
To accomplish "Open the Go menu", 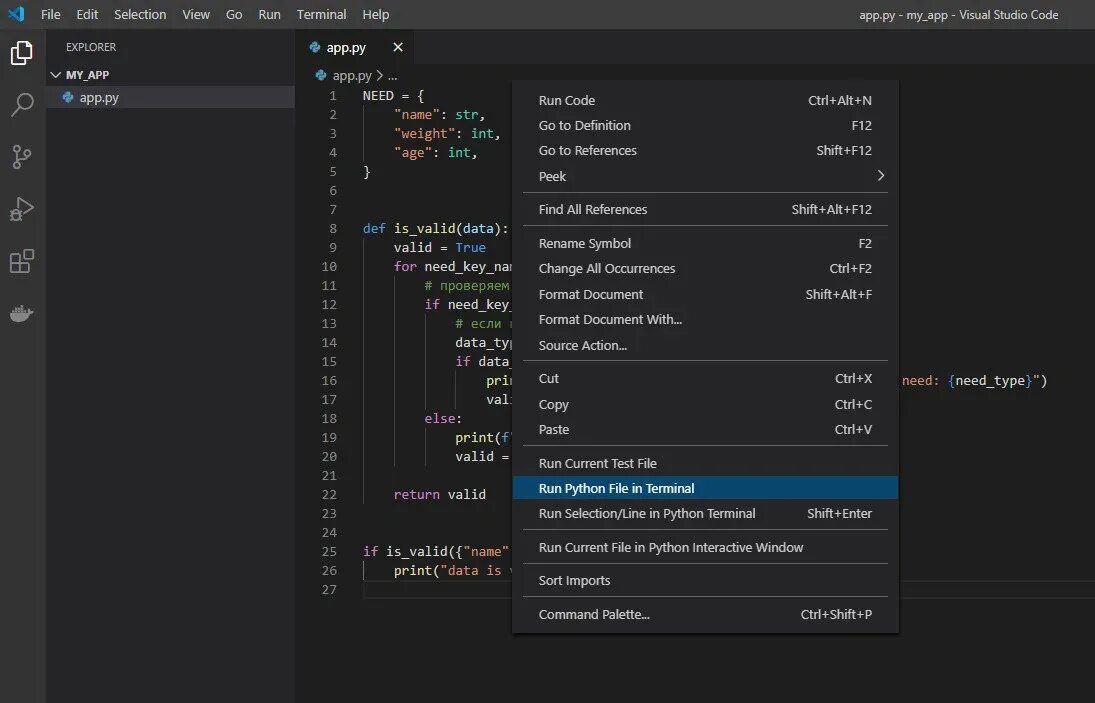I will (x=234, y=14).
